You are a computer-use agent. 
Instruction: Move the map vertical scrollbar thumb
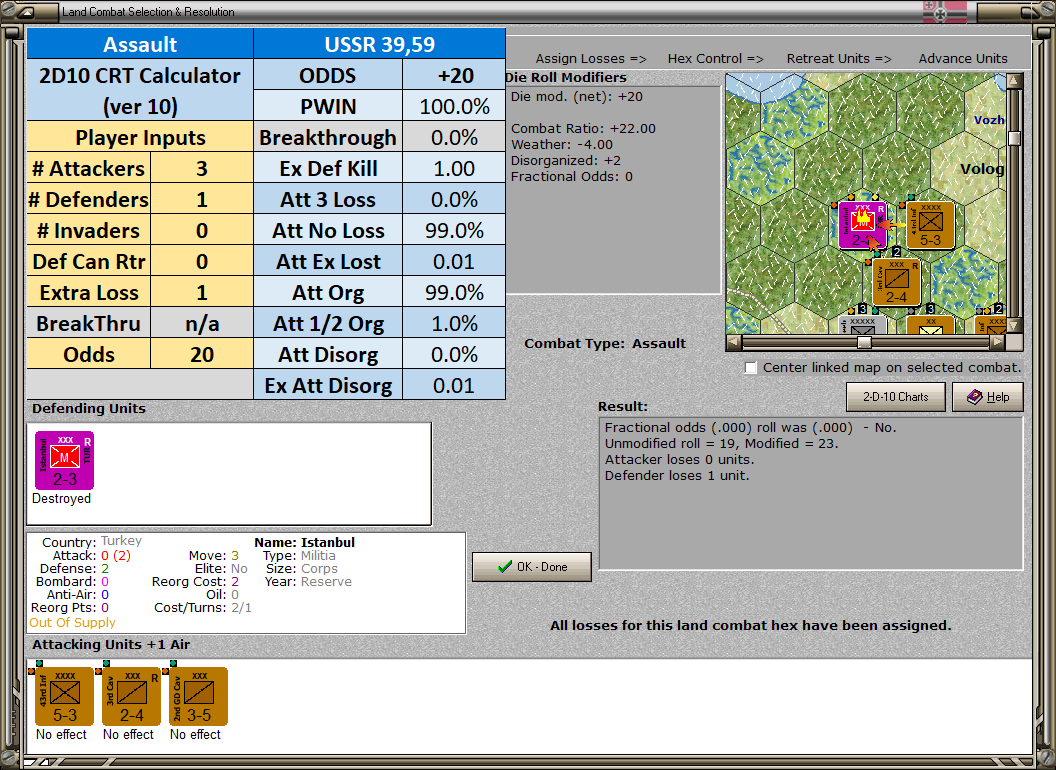[x=1014, y=139]
